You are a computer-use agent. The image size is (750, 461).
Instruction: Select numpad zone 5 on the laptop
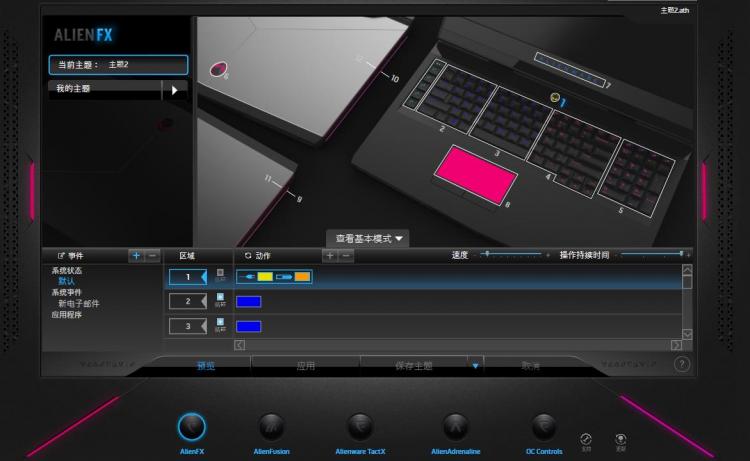click(x=637, y=177)
